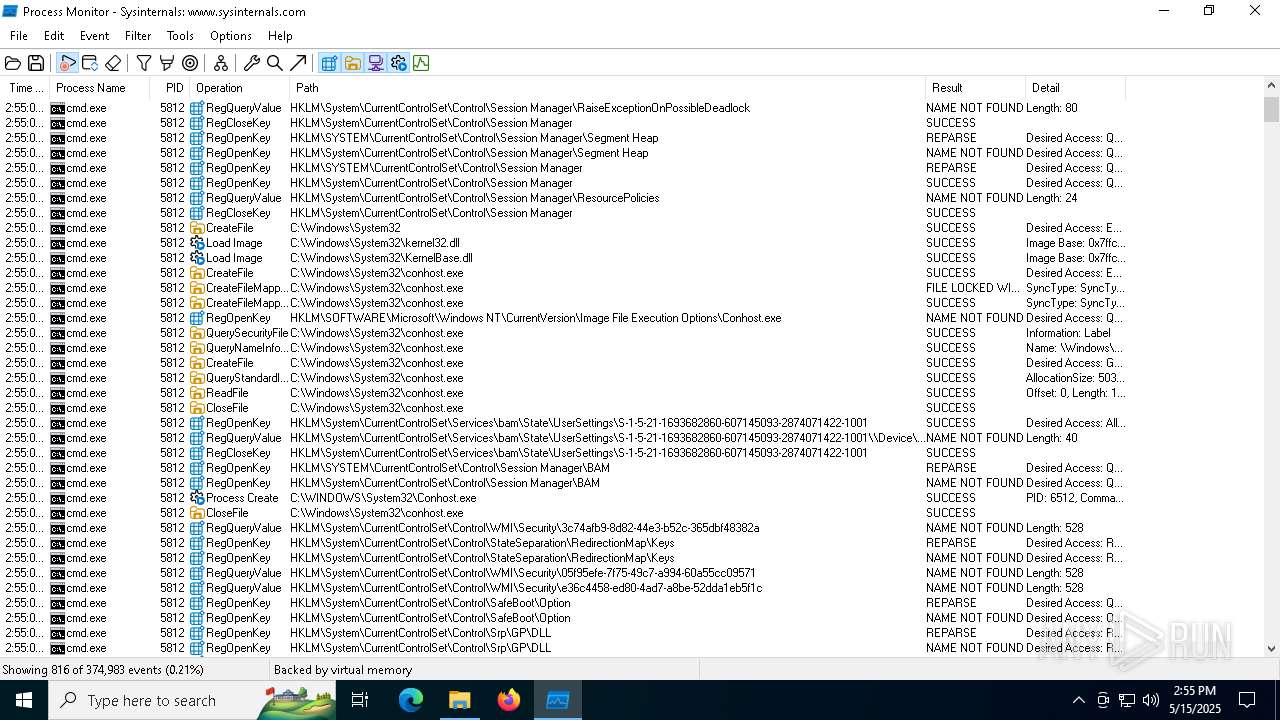Open File Explorer from taskbar
Image resolution: width=1280 pixels, height=720 pixels.
pyautogui.click(x=459, y=700)
